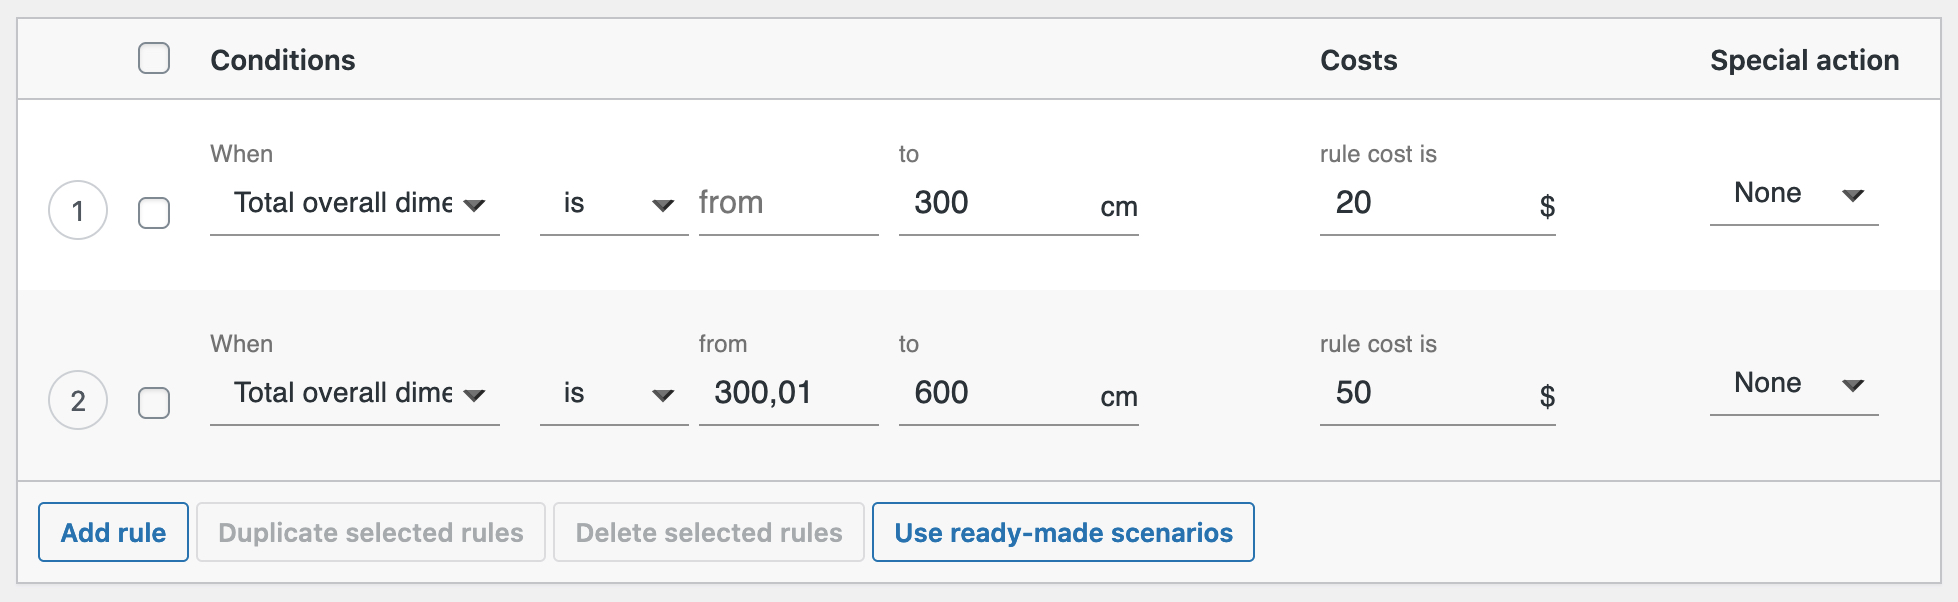Image resolution: width=1958 pixels, height=602 pixels.
Task: Open the condition dropdown in rule 2
Action: pos(355,393)
